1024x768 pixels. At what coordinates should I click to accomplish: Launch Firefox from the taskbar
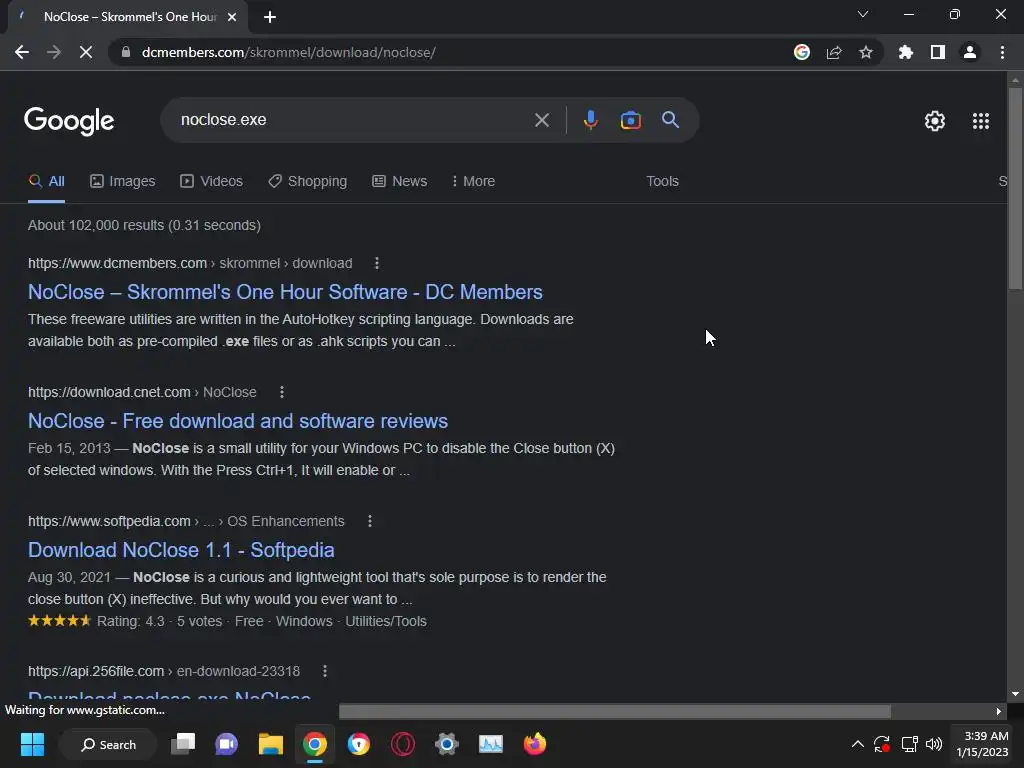[534, 744]
